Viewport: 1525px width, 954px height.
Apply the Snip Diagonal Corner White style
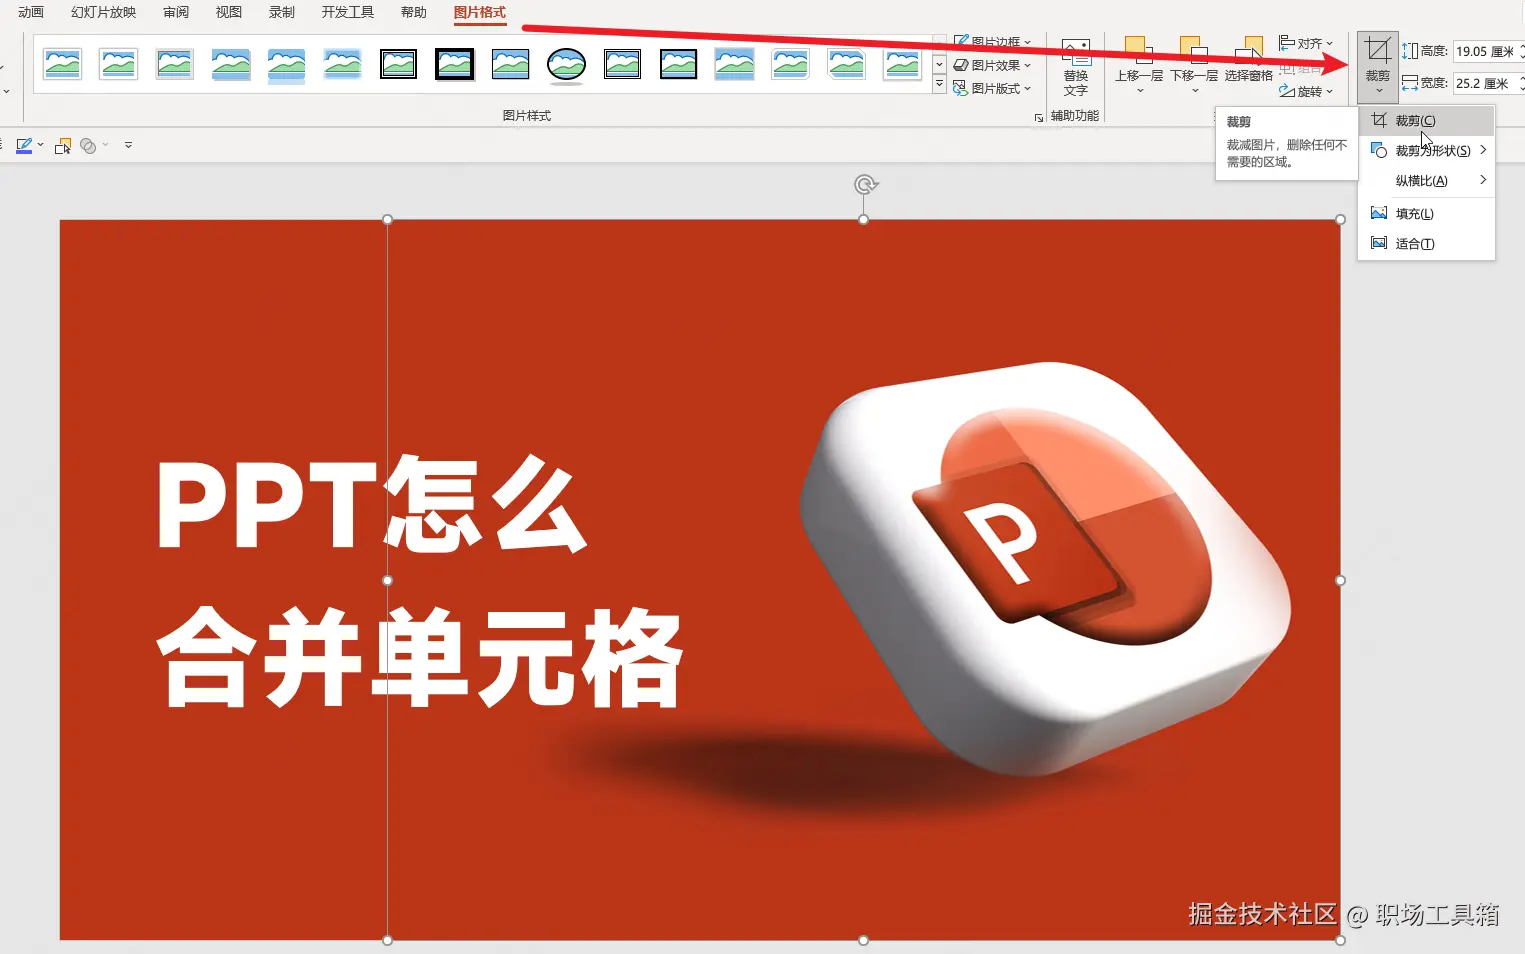point(846,65)
